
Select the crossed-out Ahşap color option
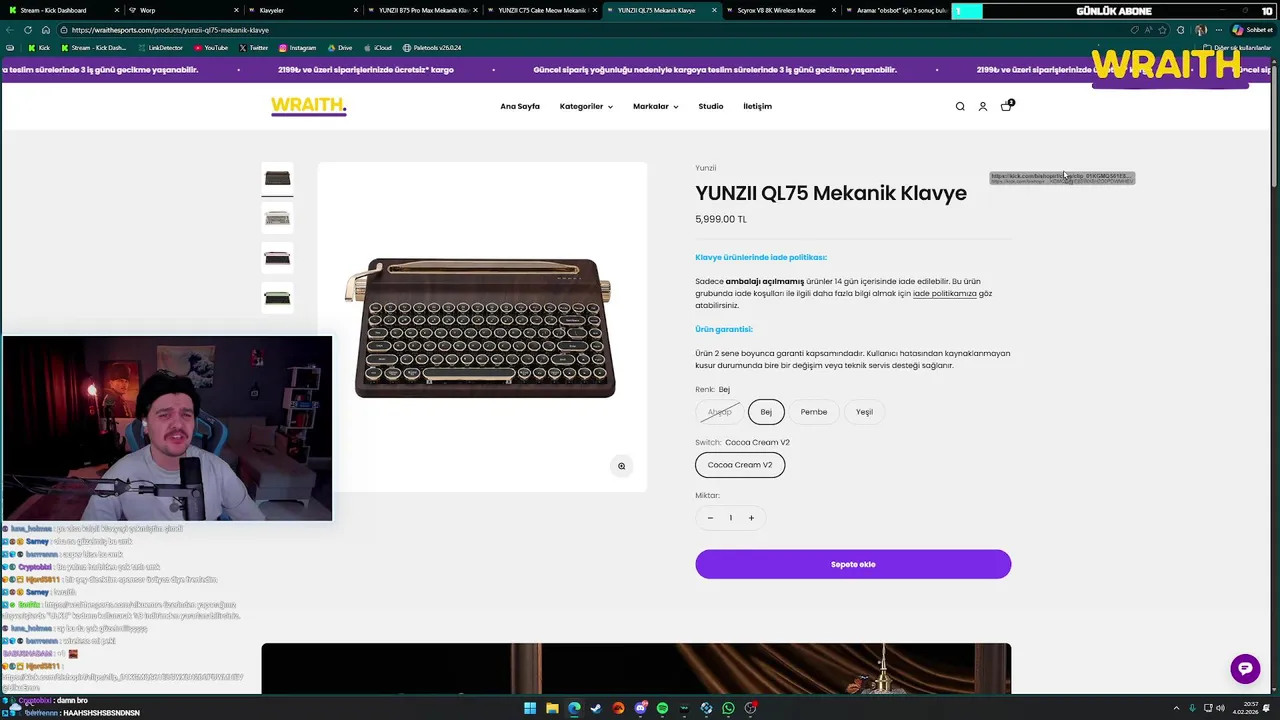click(x=720, y=412)
